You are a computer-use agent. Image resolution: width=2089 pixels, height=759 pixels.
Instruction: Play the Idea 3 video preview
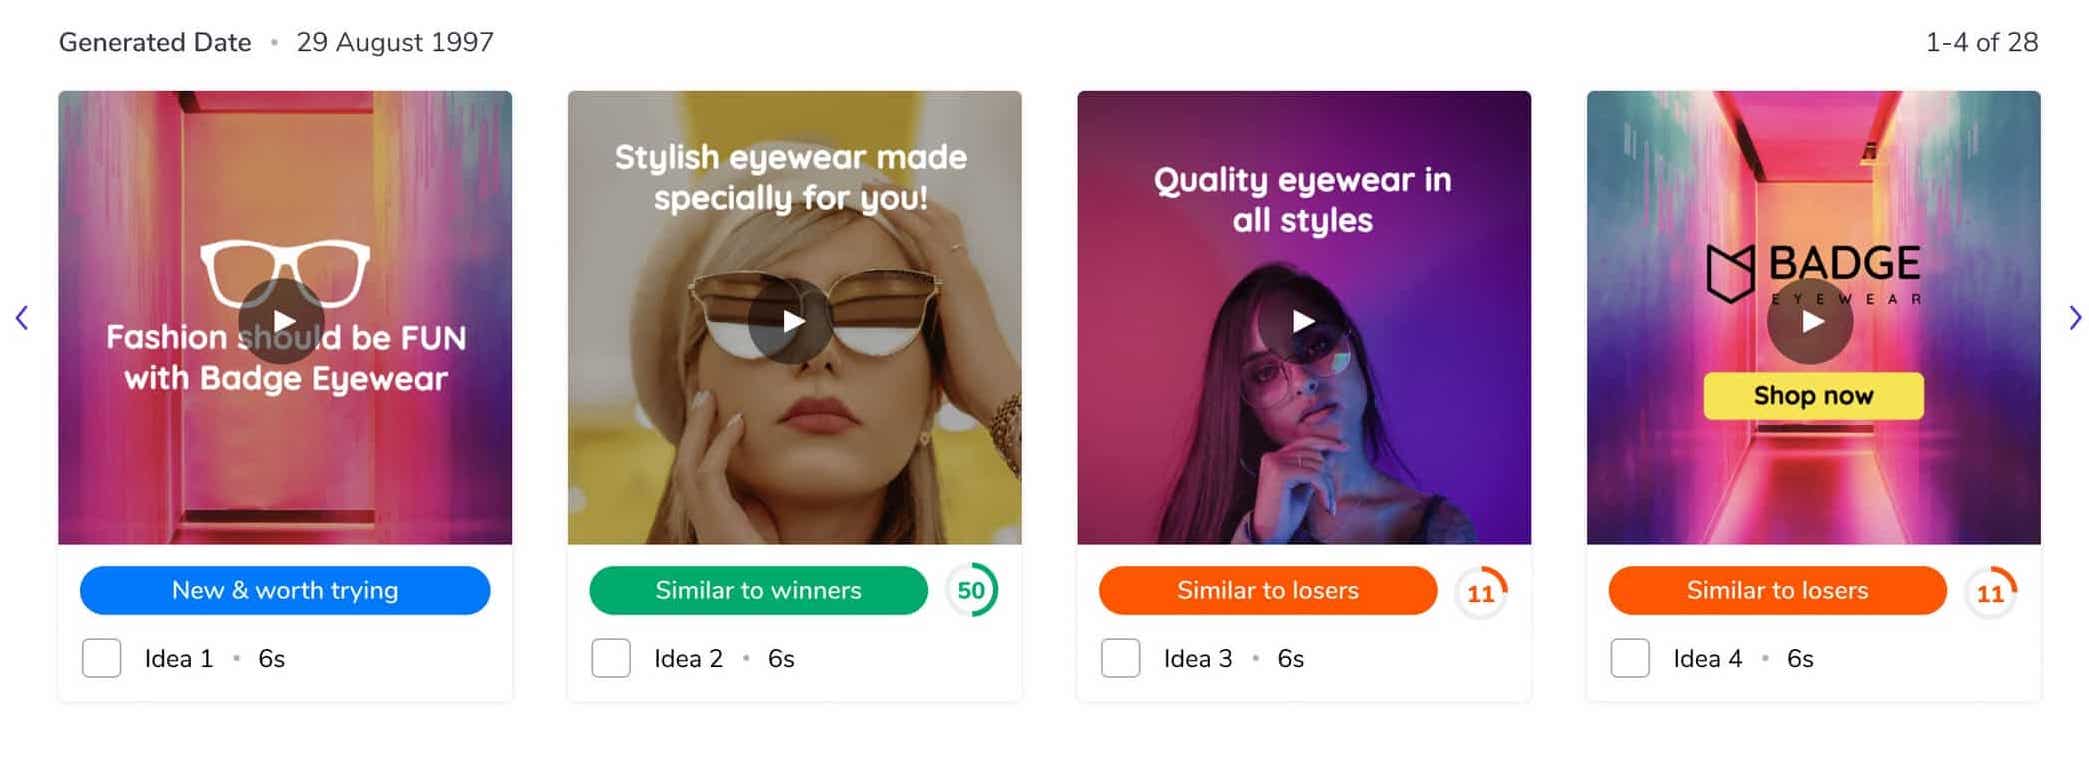click(x=1302, y=320)
